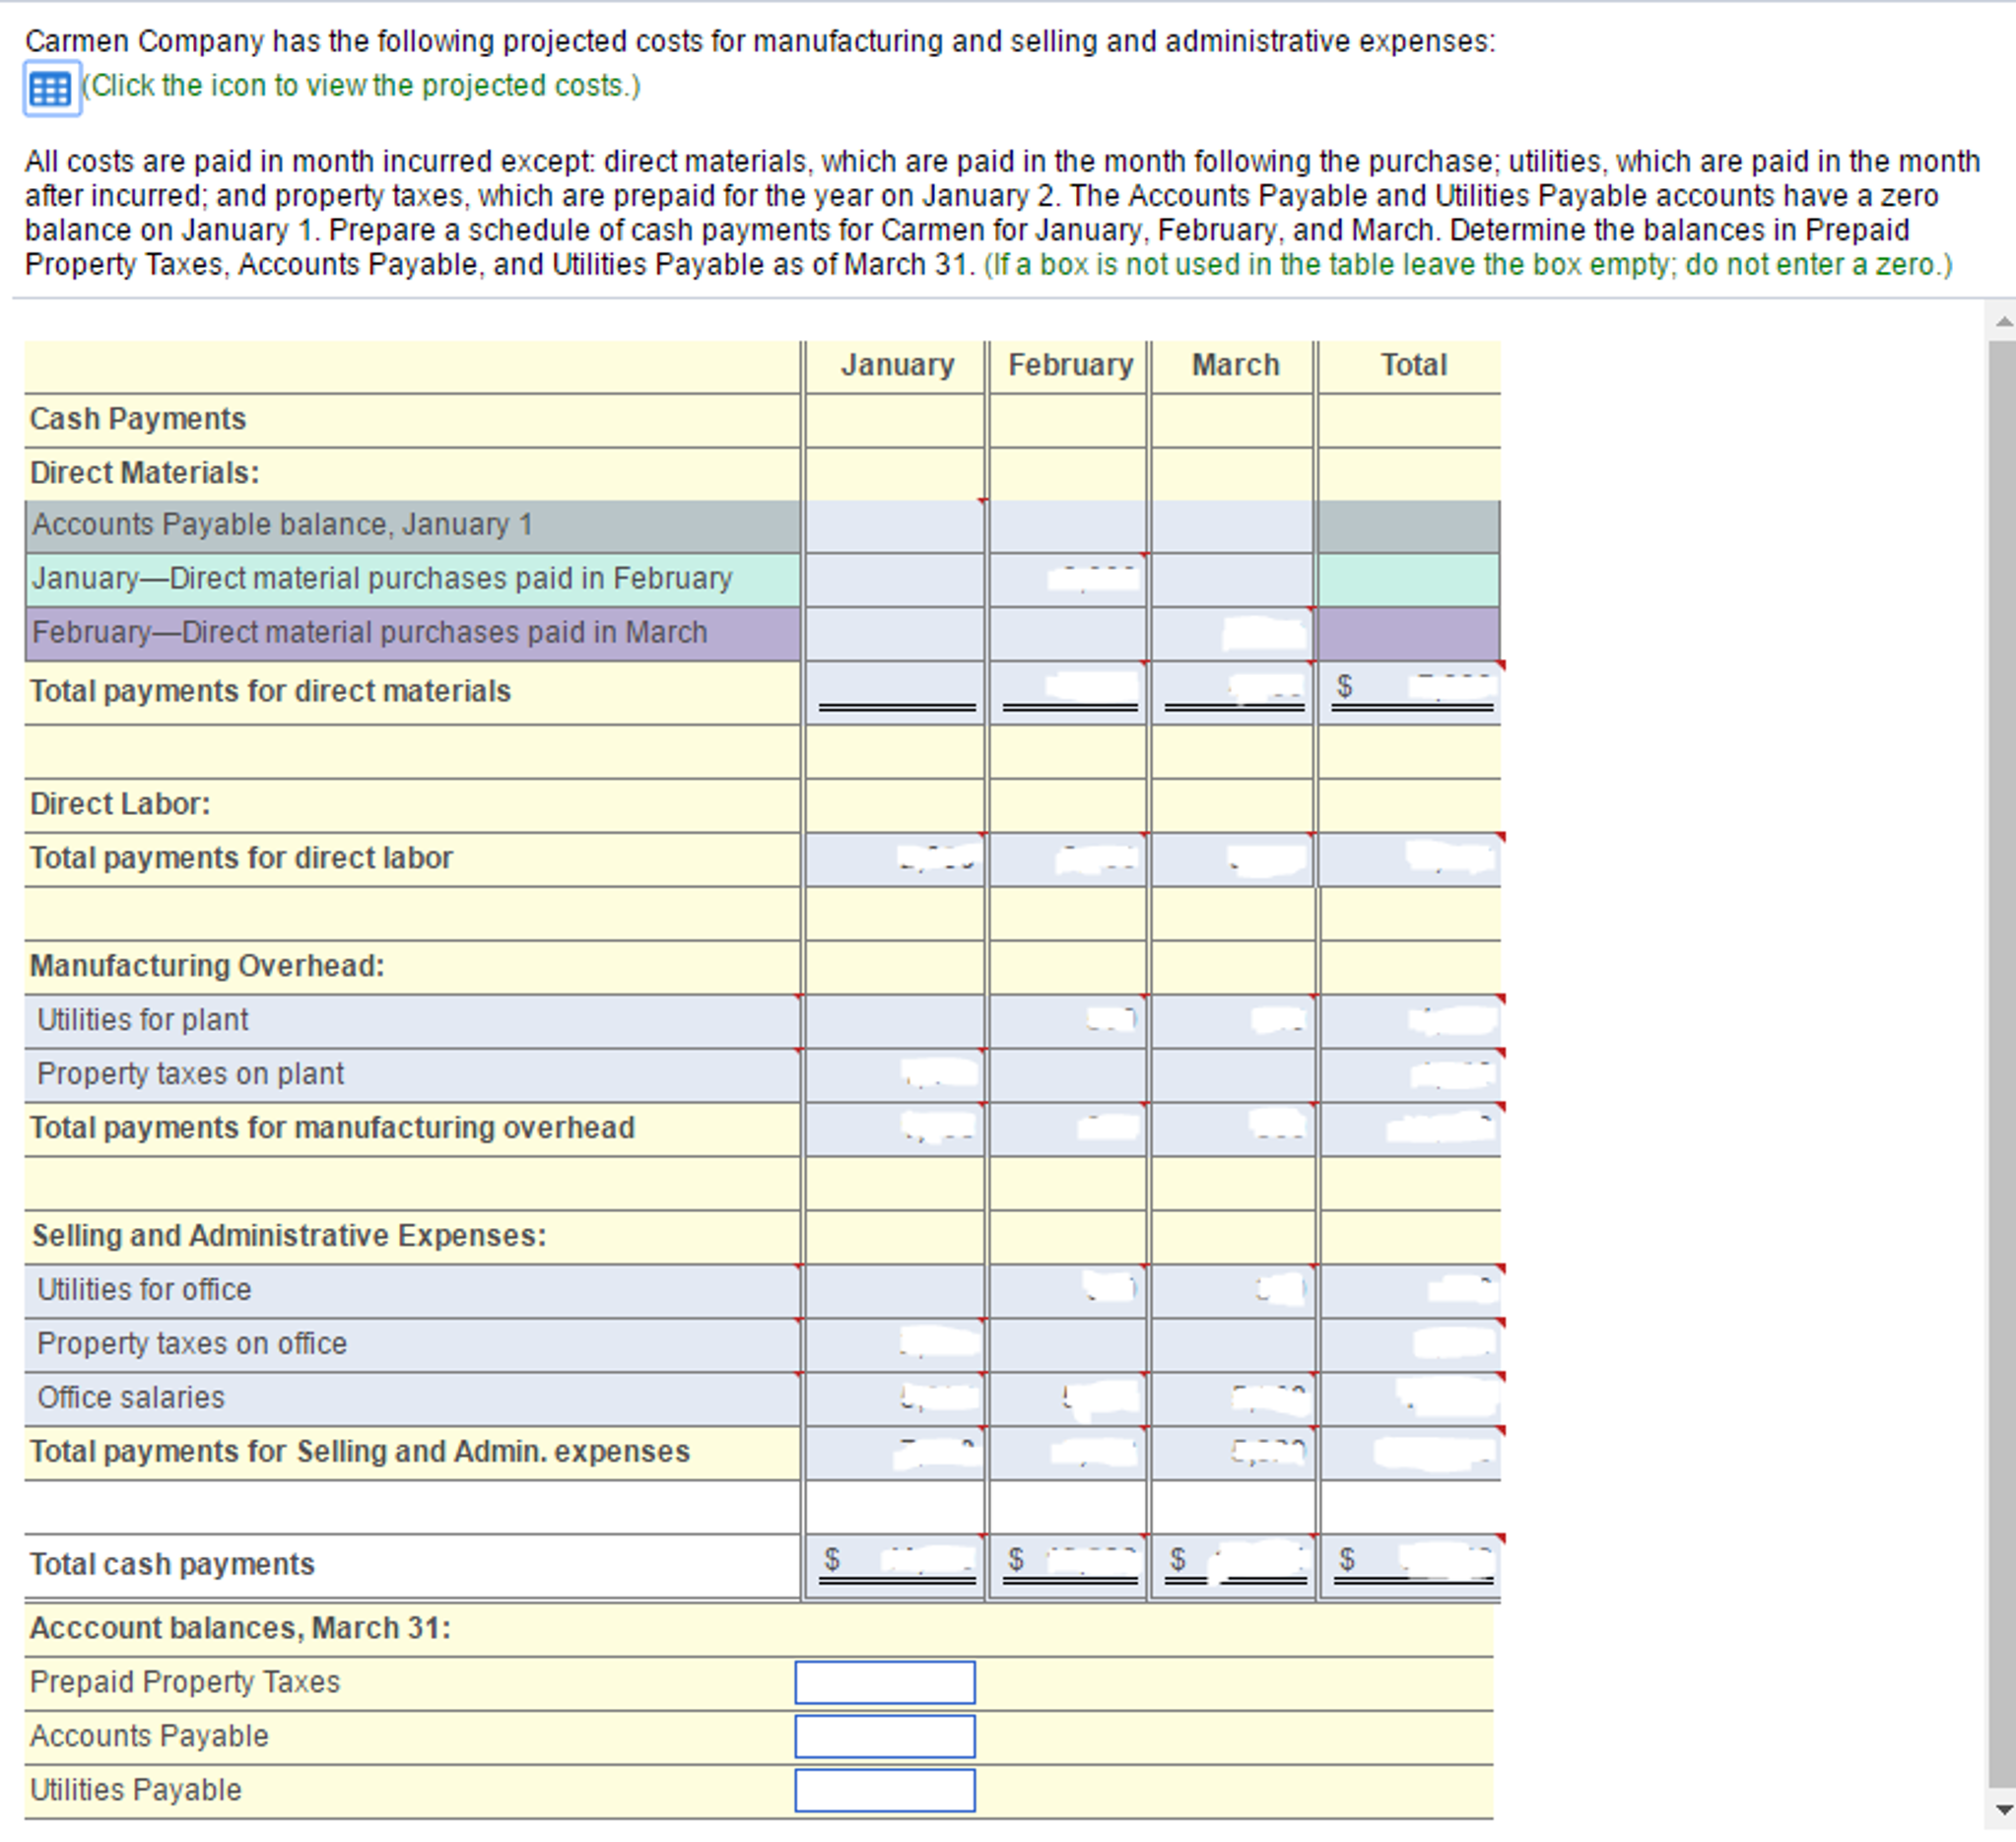The image size is (2016, 1842).
Task: Click February cell of Office salaries
Action: tap(1068, 1399)
